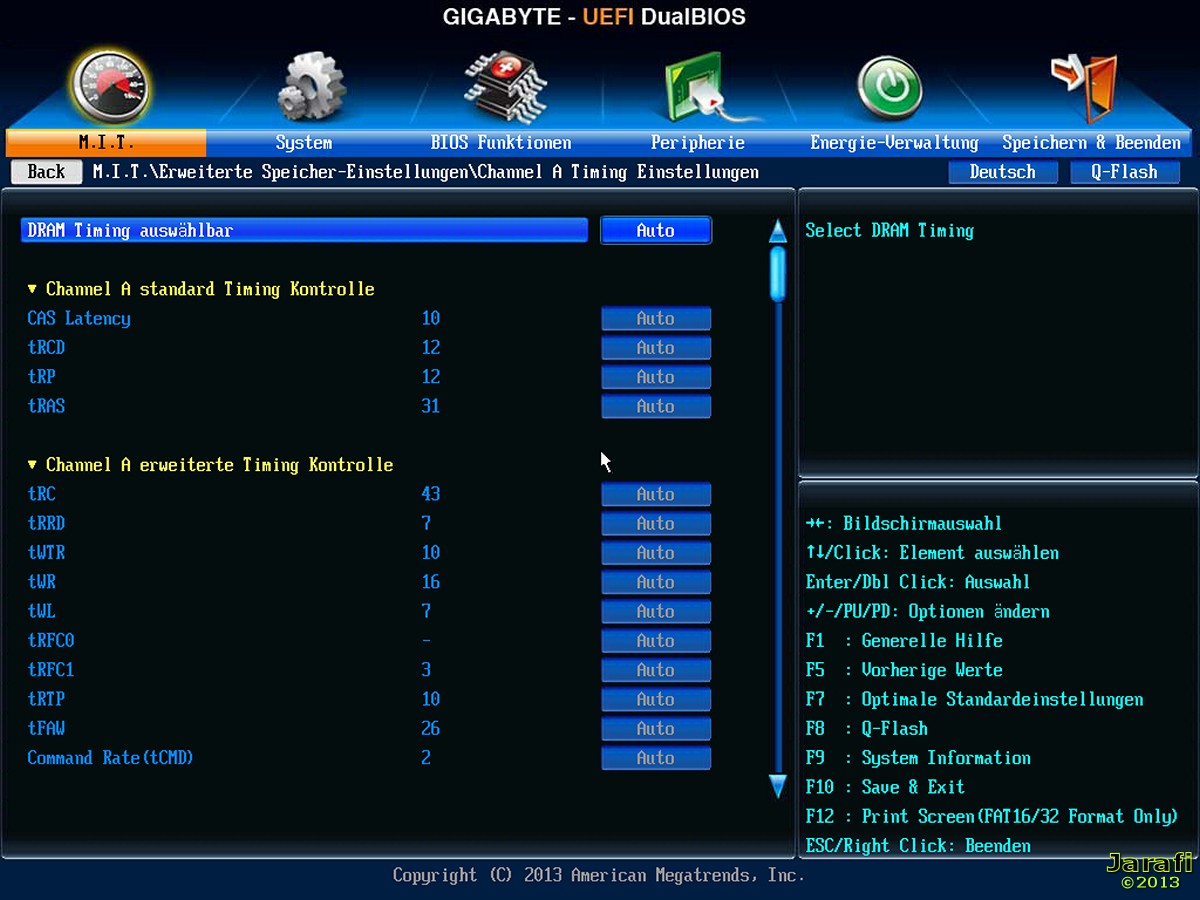Open the BIOS Funktionen tab
The width and height of the screenshot is (1200, 900).
[x=501, y=143]
